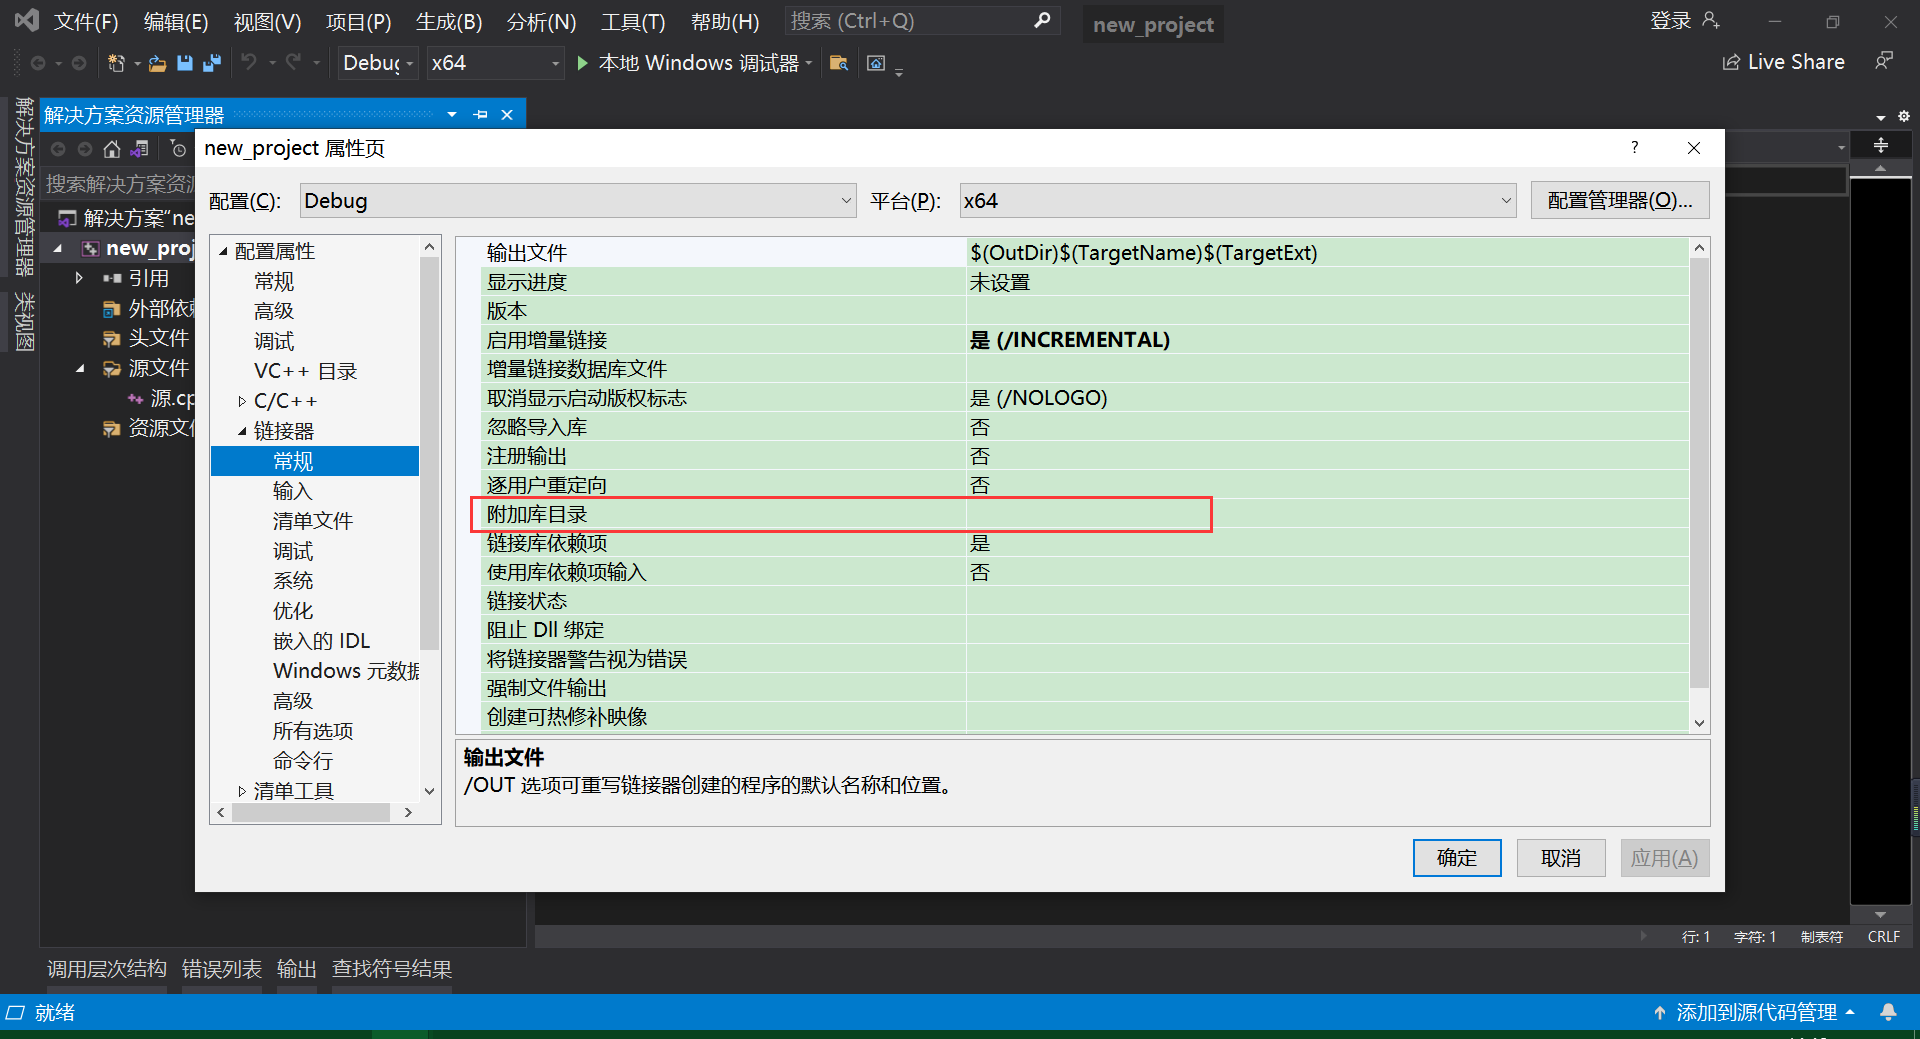Click the redo arrow icon
Screen dimensions: 1920x1039
pyautogui.click(x=293, y=62)
